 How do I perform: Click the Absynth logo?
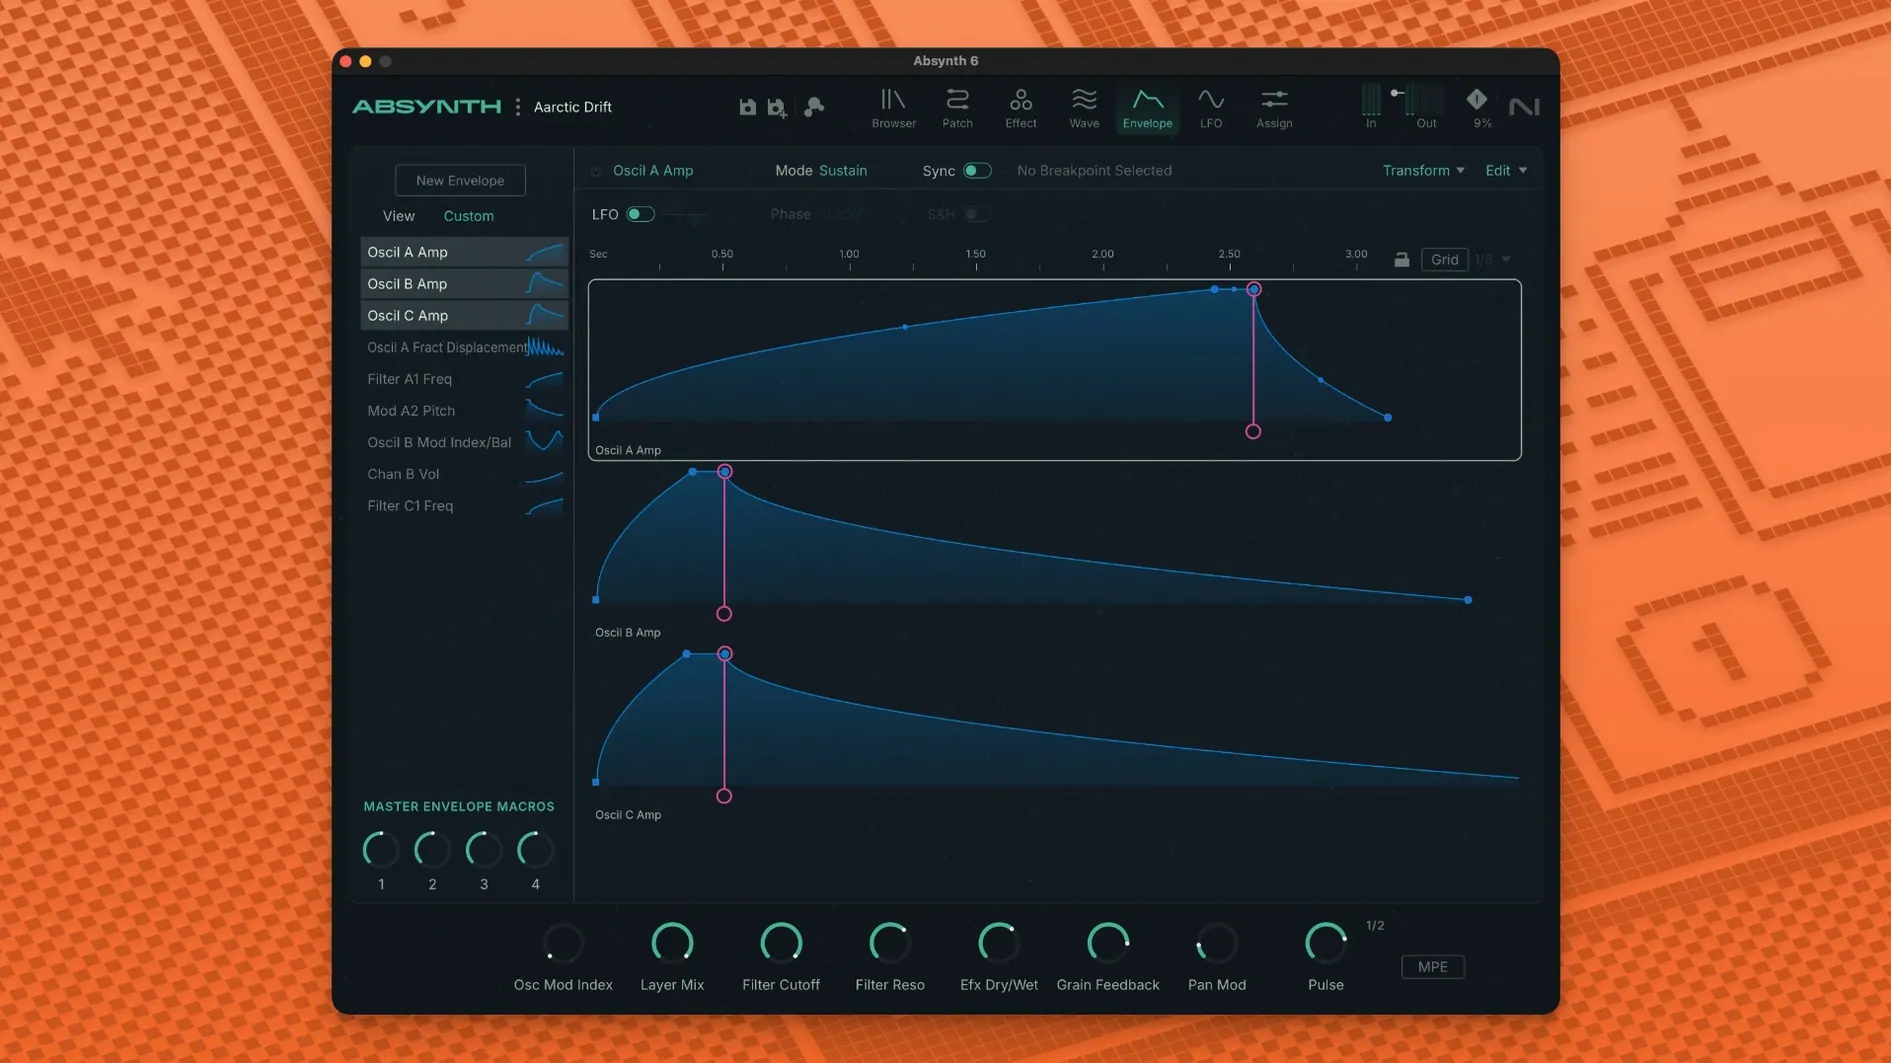(x=427, y=106)
